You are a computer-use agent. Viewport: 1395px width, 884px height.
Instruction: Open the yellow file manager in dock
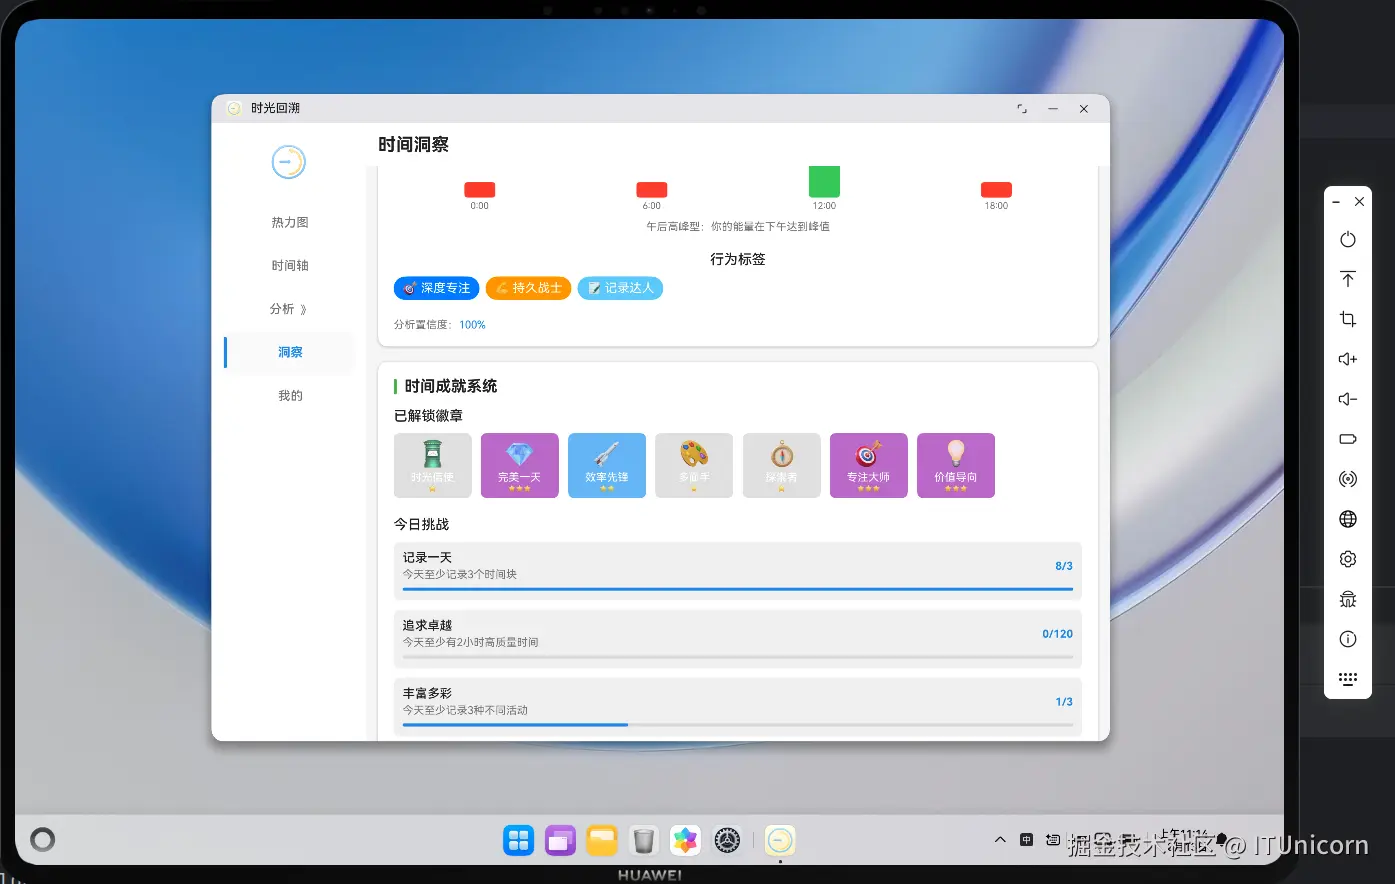pyautogui.click(x=602, y=841)
